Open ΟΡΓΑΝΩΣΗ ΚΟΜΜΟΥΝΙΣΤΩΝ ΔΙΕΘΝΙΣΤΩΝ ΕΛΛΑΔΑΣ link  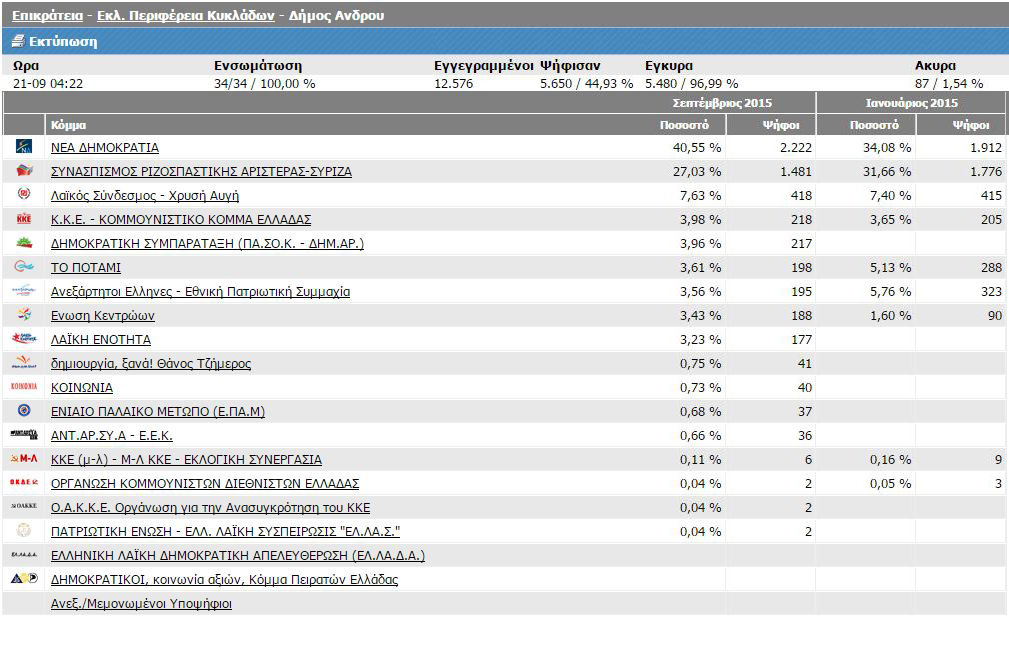[205, 484]
